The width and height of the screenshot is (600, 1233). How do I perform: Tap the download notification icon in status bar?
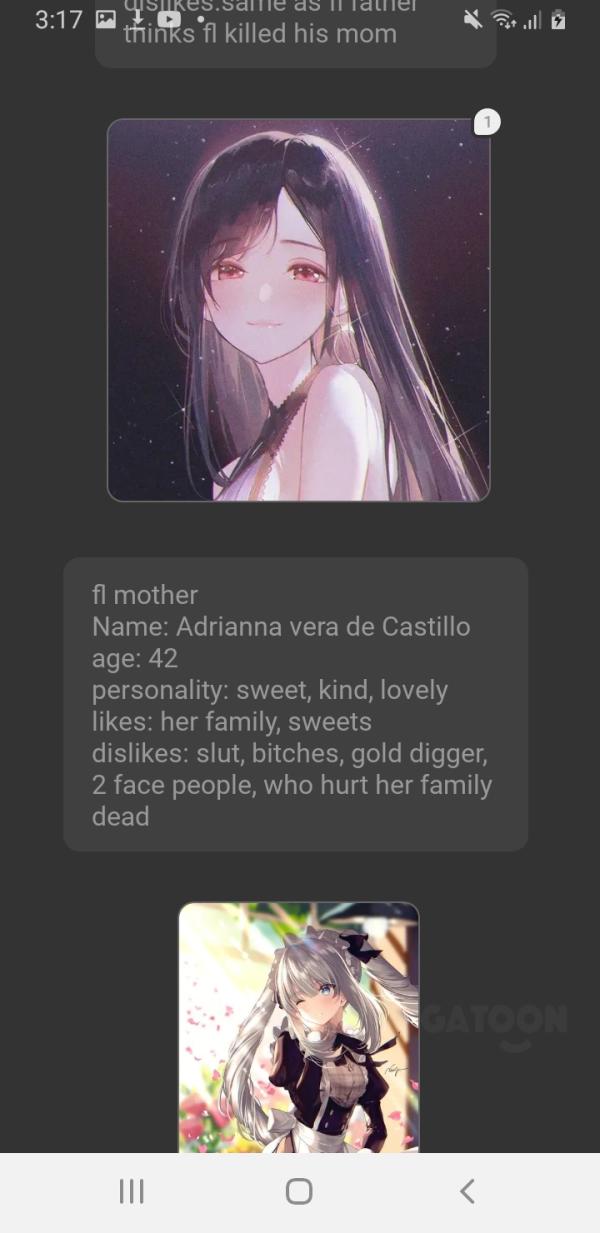click(139, 18)
